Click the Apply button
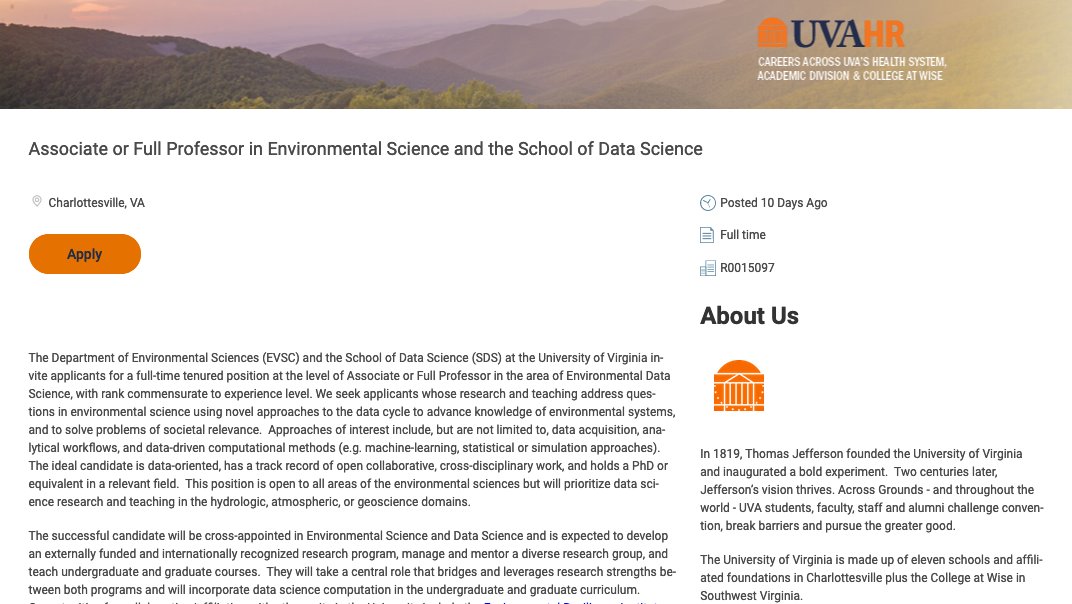 pyautogui.click(x=85, y=254)
